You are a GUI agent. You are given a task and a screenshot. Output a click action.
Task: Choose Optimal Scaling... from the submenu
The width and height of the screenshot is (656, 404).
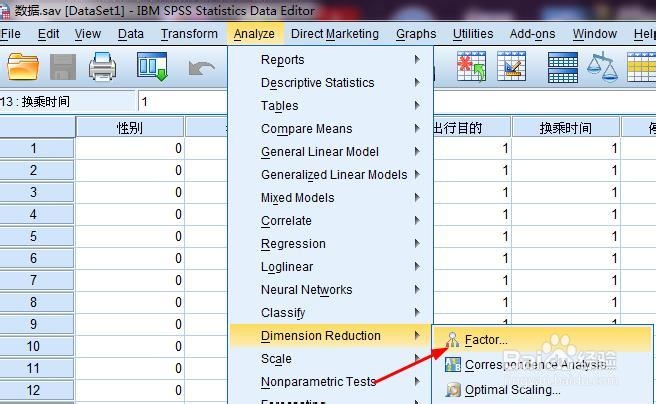click(x=542, y=390)
